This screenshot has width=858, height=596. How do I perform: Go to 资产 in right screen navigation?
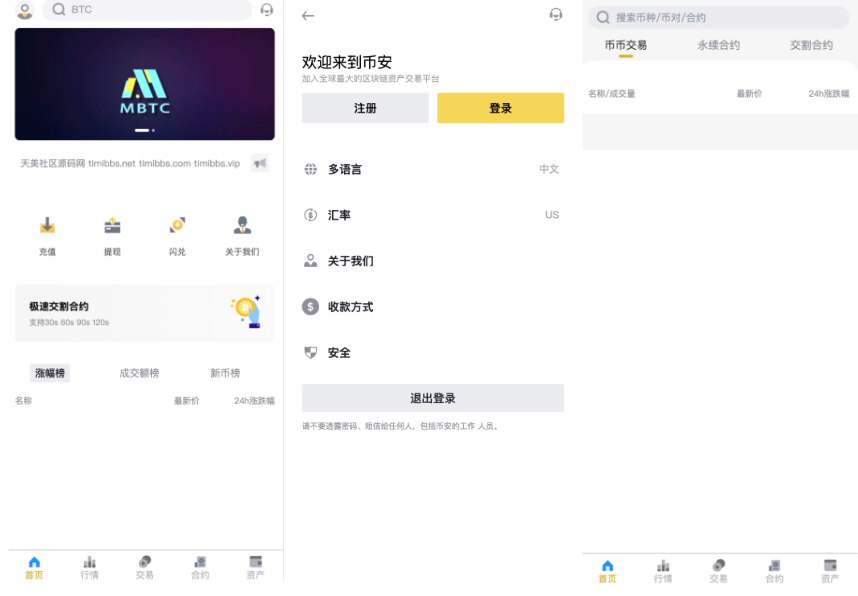[x=830, y=571]
